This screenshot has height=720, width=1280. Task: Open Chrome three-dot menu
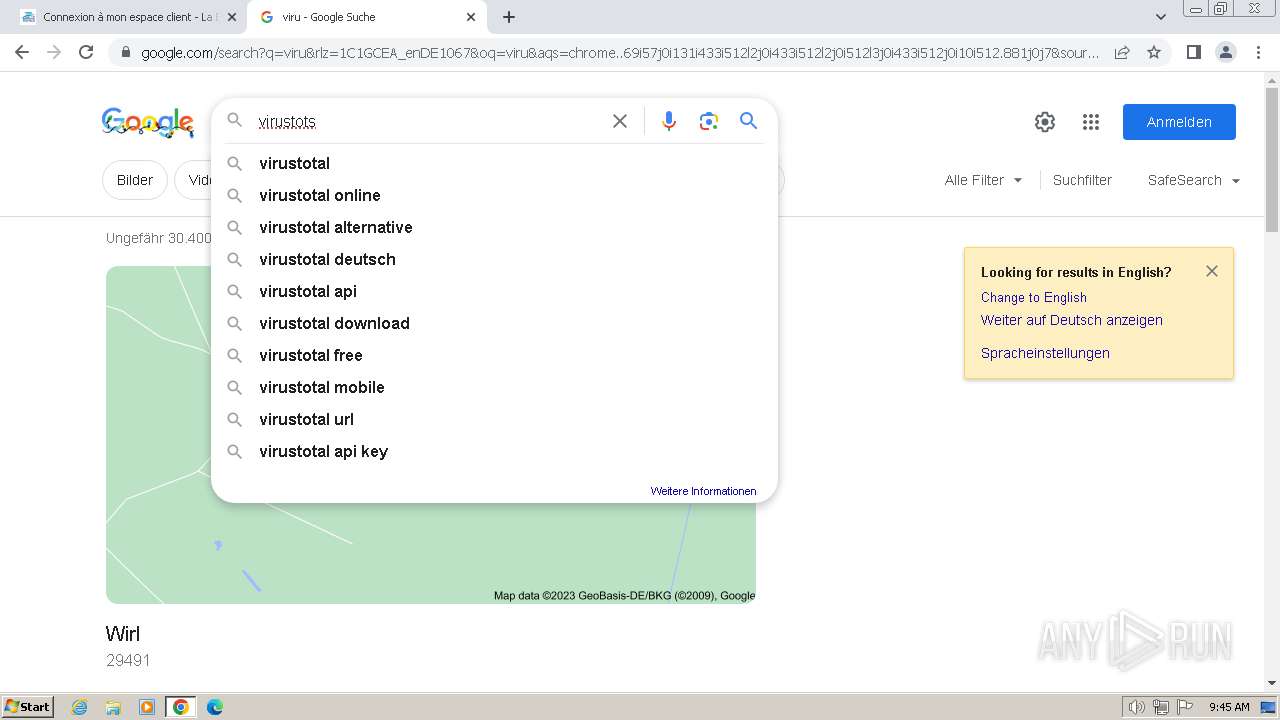tap(1258, 52)
